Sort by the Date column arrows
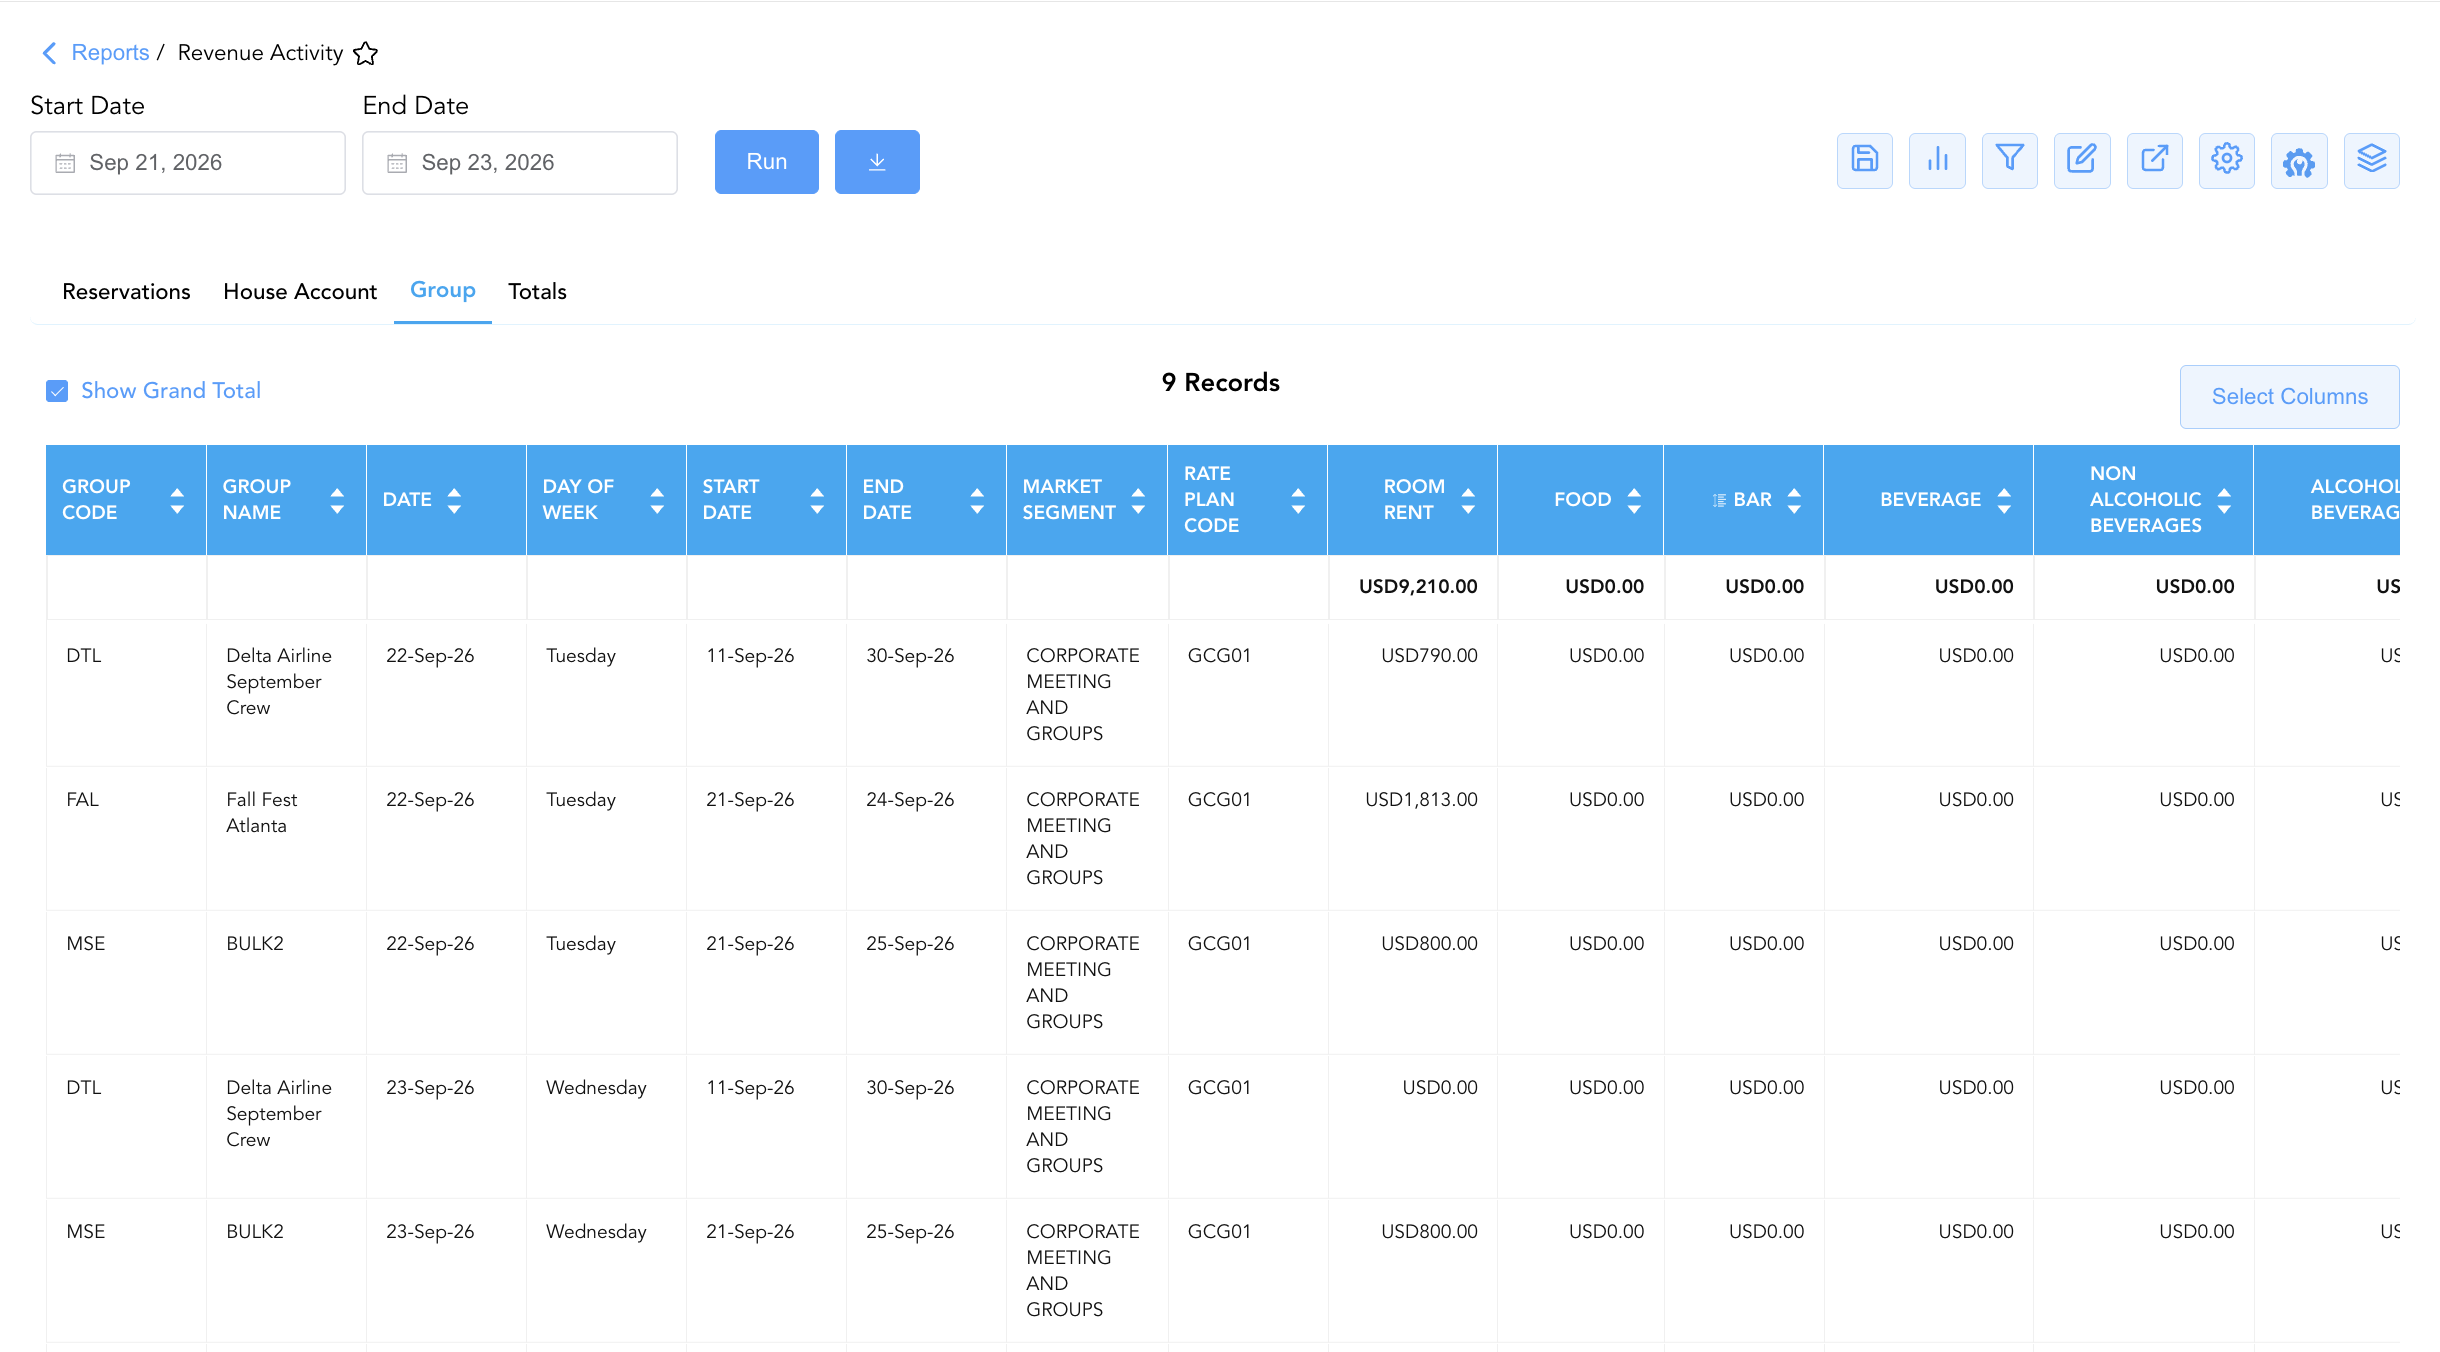The width and height of the screenshot is (2440, 1352). (x=454, y=500)
